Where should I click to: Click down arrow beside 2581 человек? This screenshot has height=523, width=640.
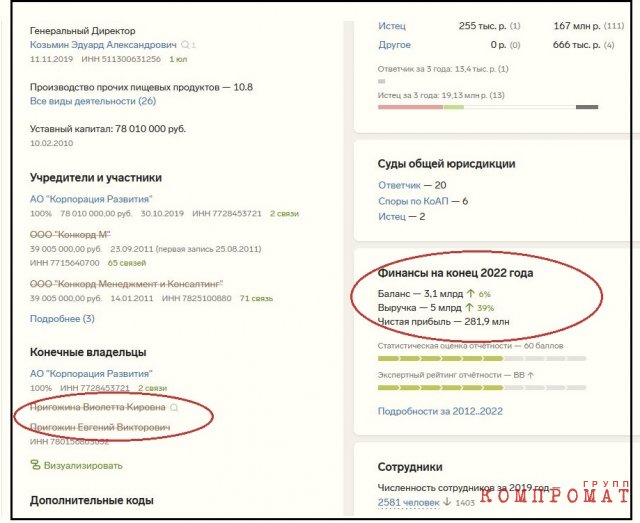tap(447, 502)
